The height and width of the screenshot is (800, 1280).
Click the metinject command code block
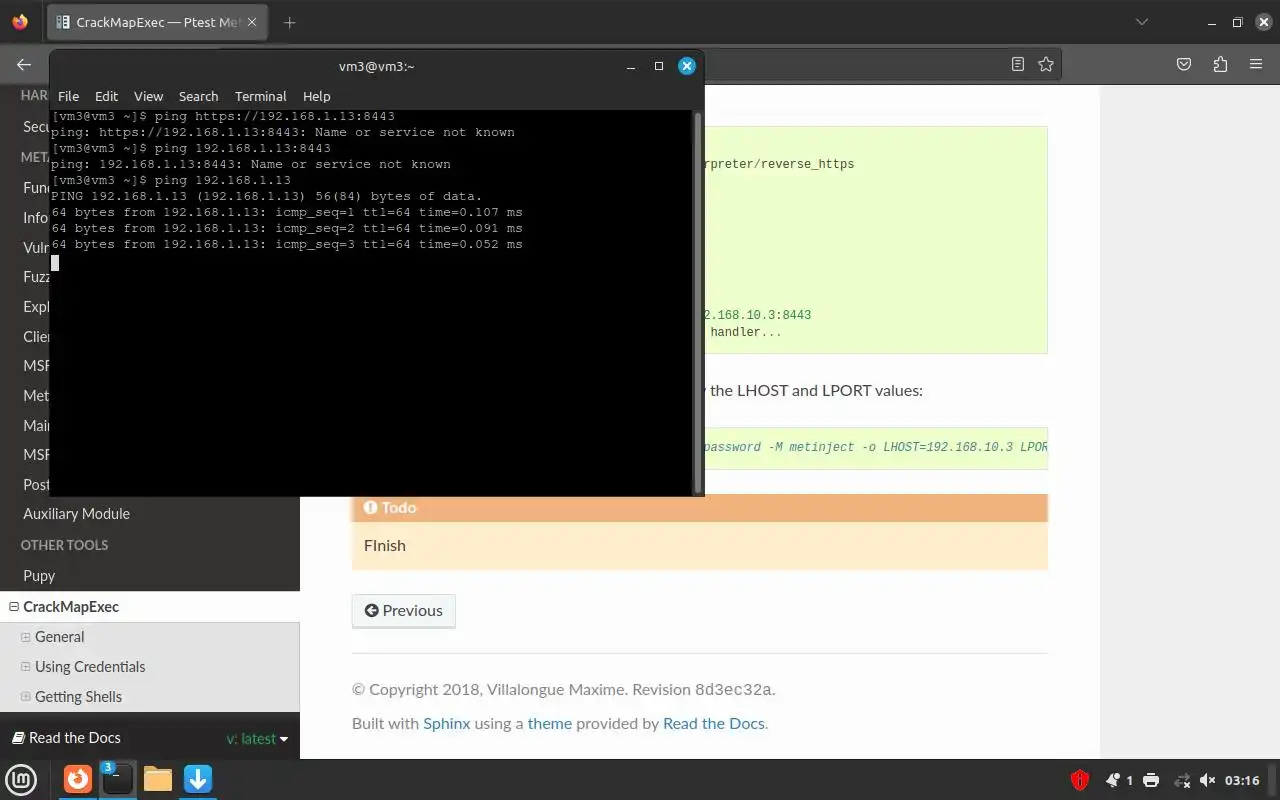click(875, 448)
